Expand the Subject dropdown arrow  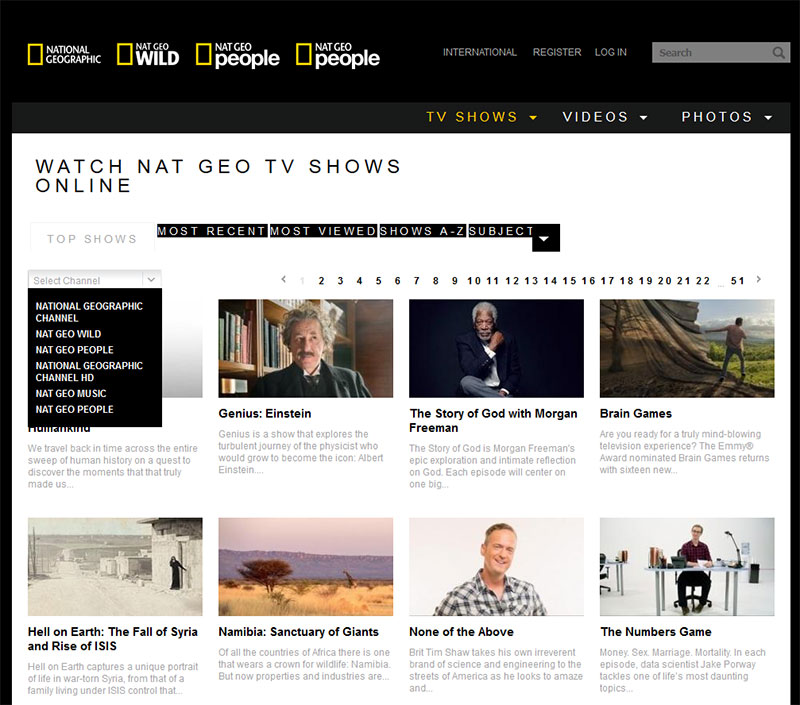(545, 239)
